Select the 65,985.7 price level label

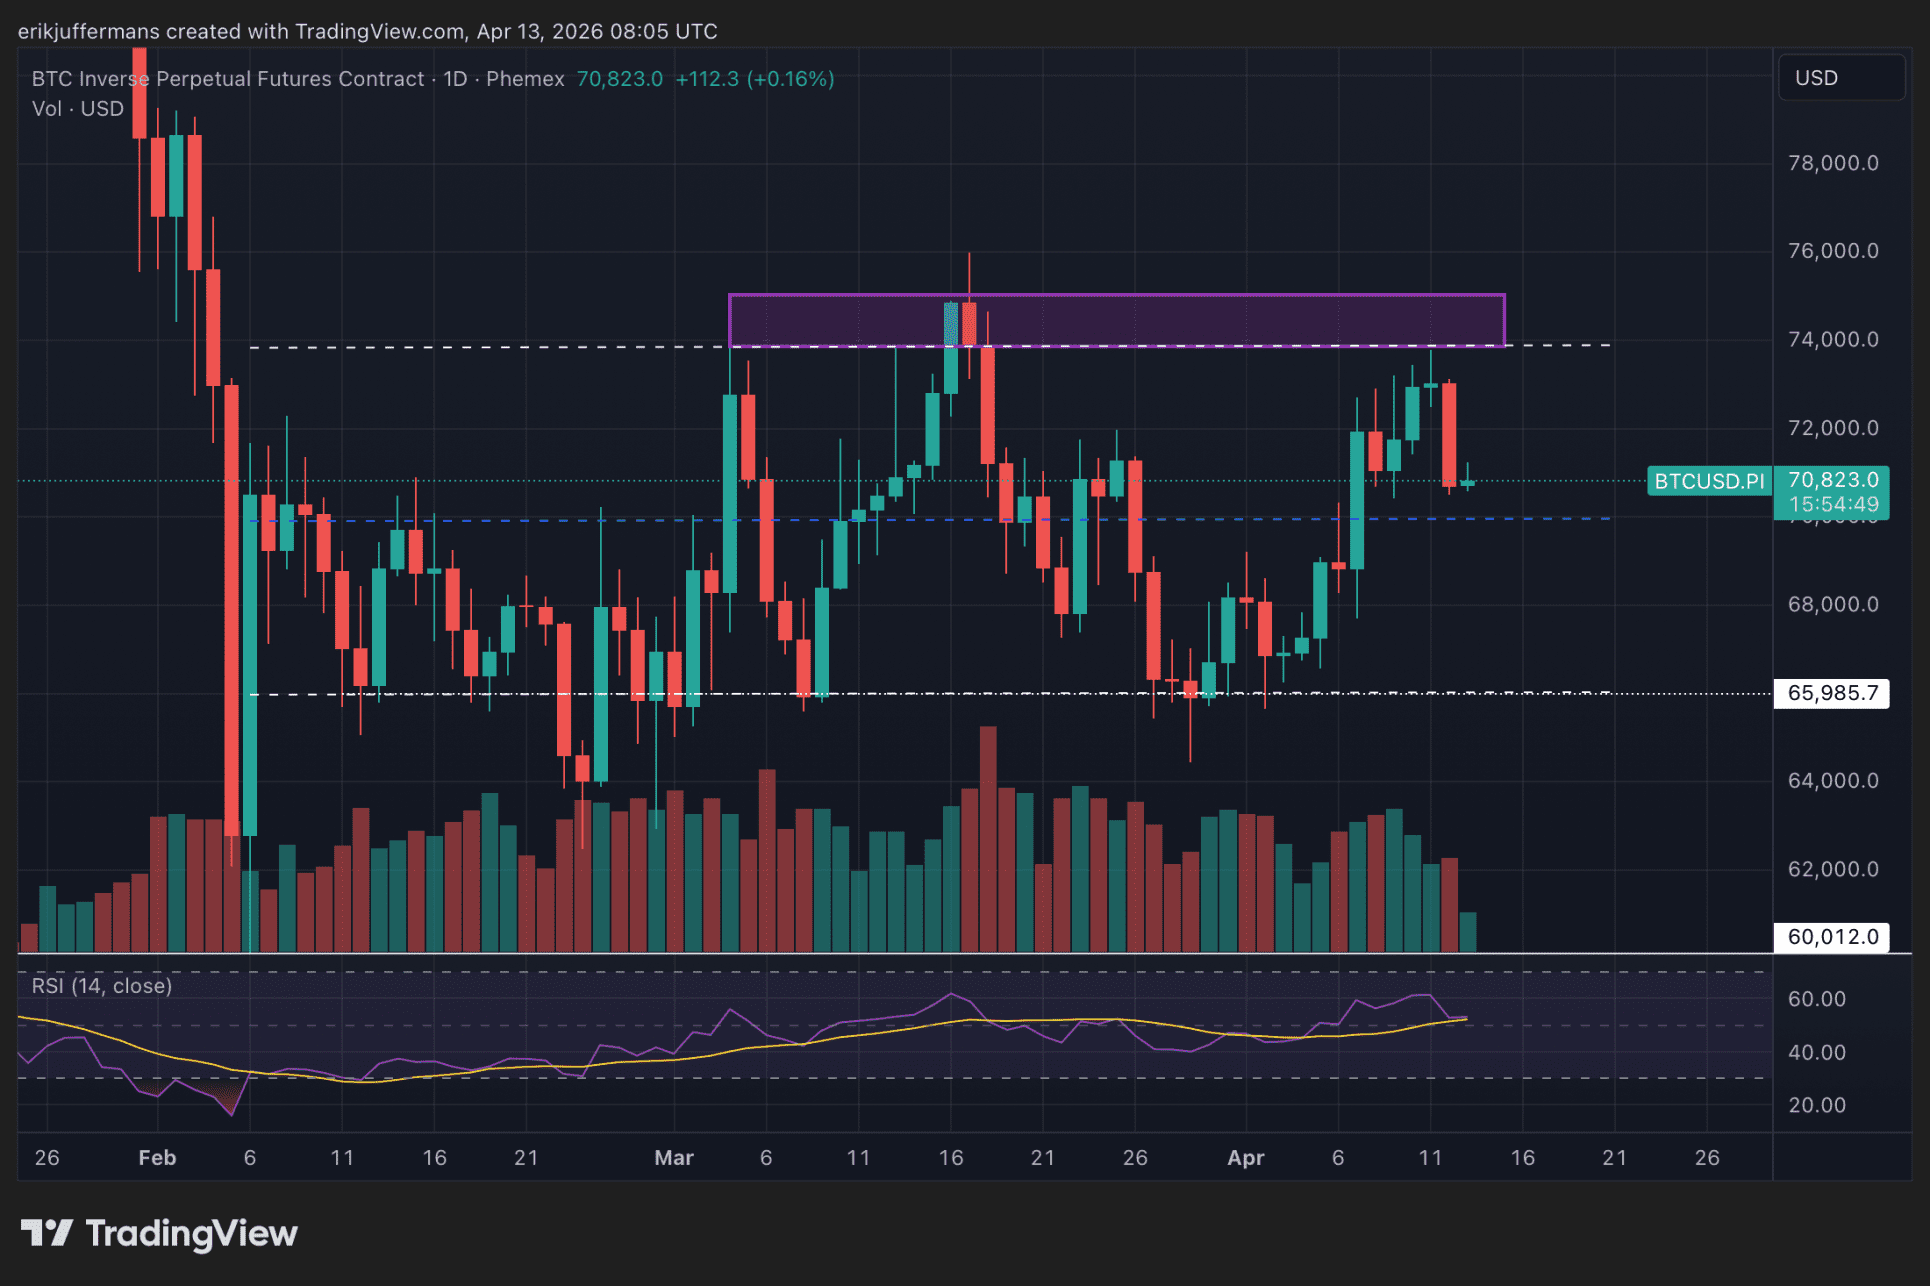coord(1831,693)
